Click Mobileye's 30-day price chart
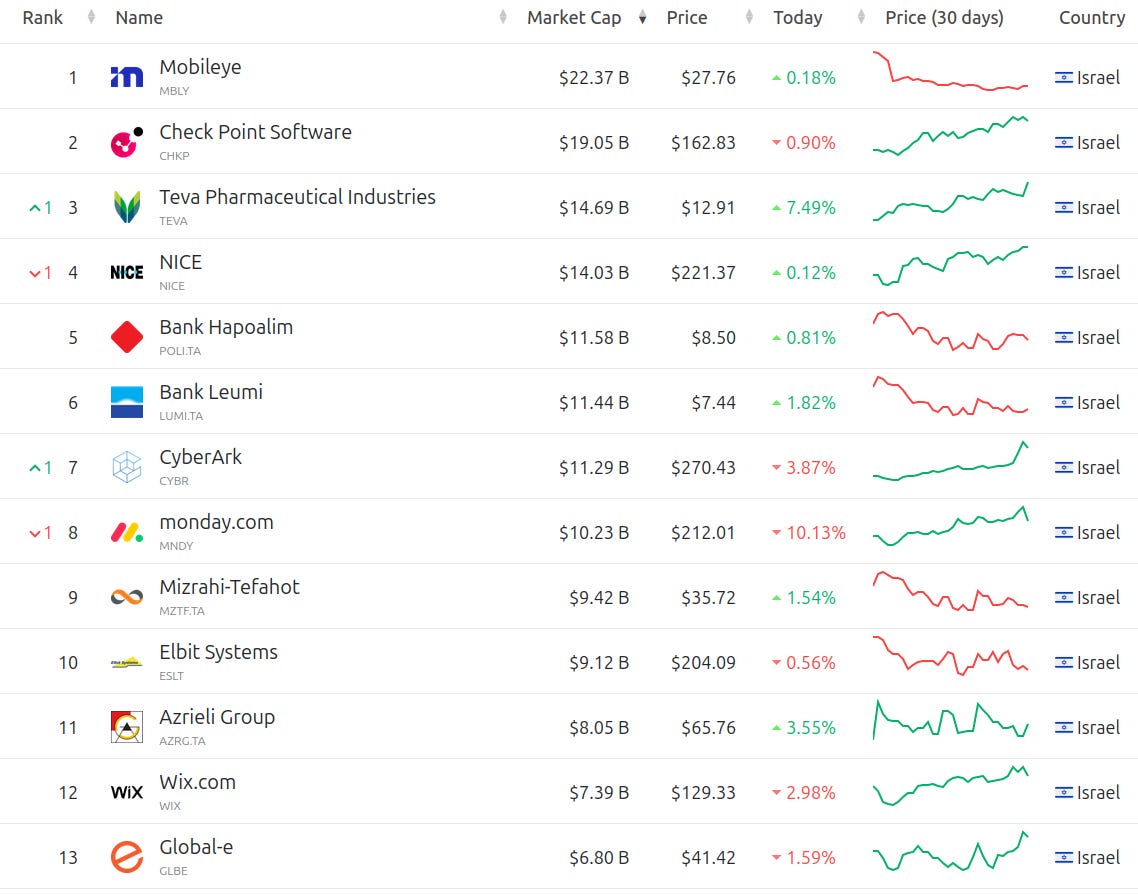 pyautogui.click(x=950, y=70)
